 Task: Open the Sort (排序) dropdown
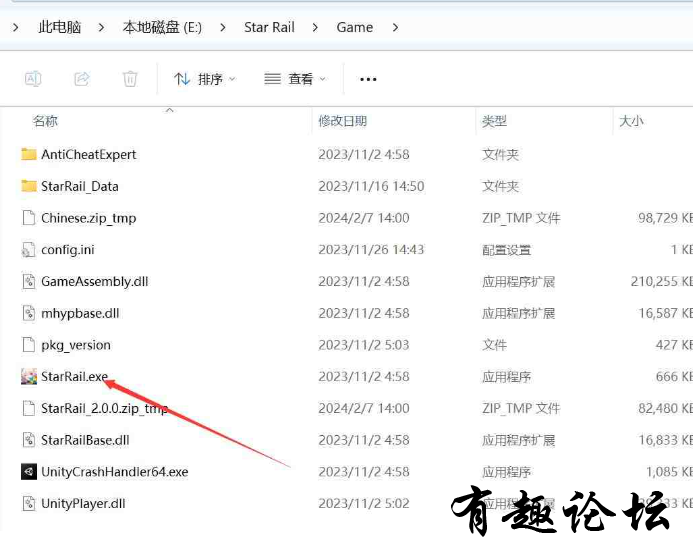coord(205,79)
